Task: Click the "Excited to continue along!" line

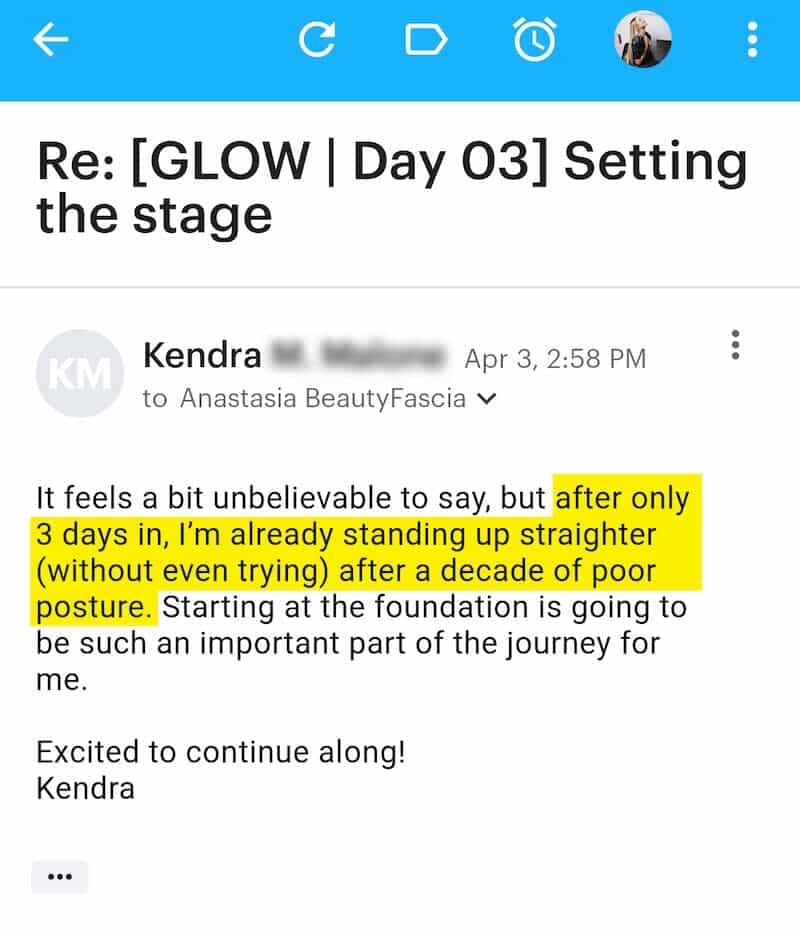Action: click(221, 752)
